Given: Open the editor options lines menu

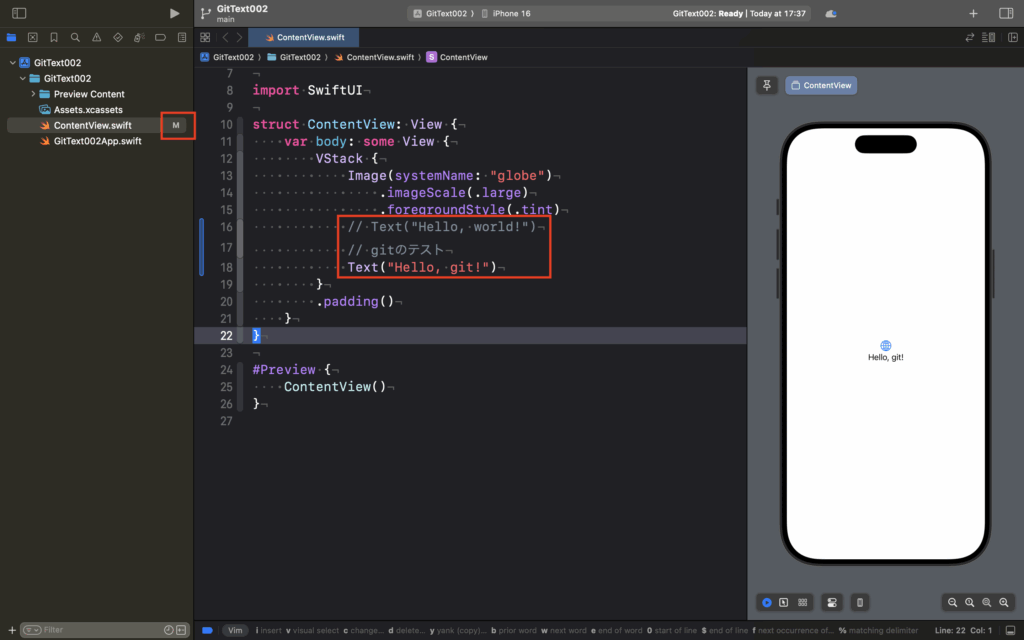Looking at the screenshot, I should coord(989,37).
